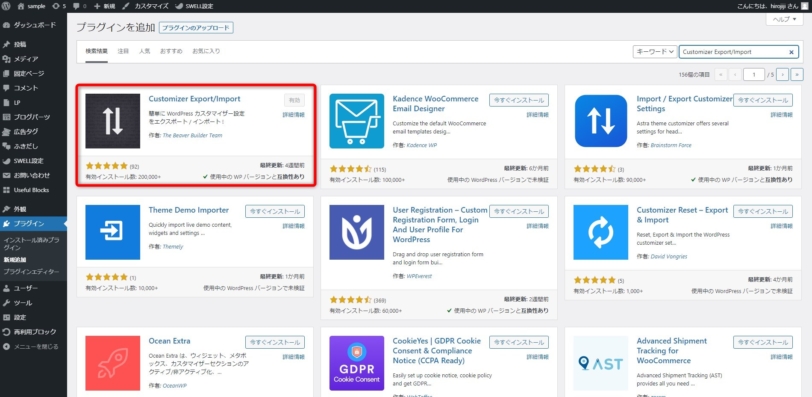Click Import / Export Customizer Settings icon
Image resolution: width=812 pixels, height=397 pixels.
[601, 121]
